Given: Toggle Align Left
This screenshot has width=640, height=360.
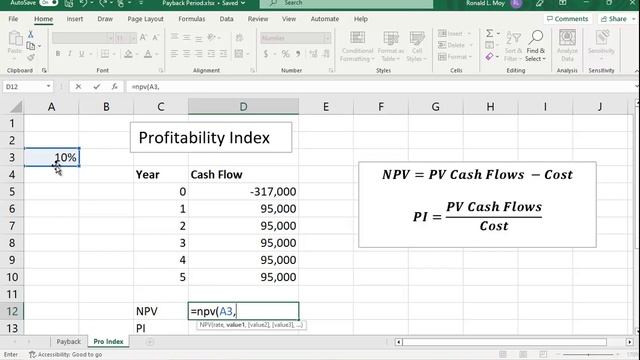Looking at the screenshot, I should [174, 53].
